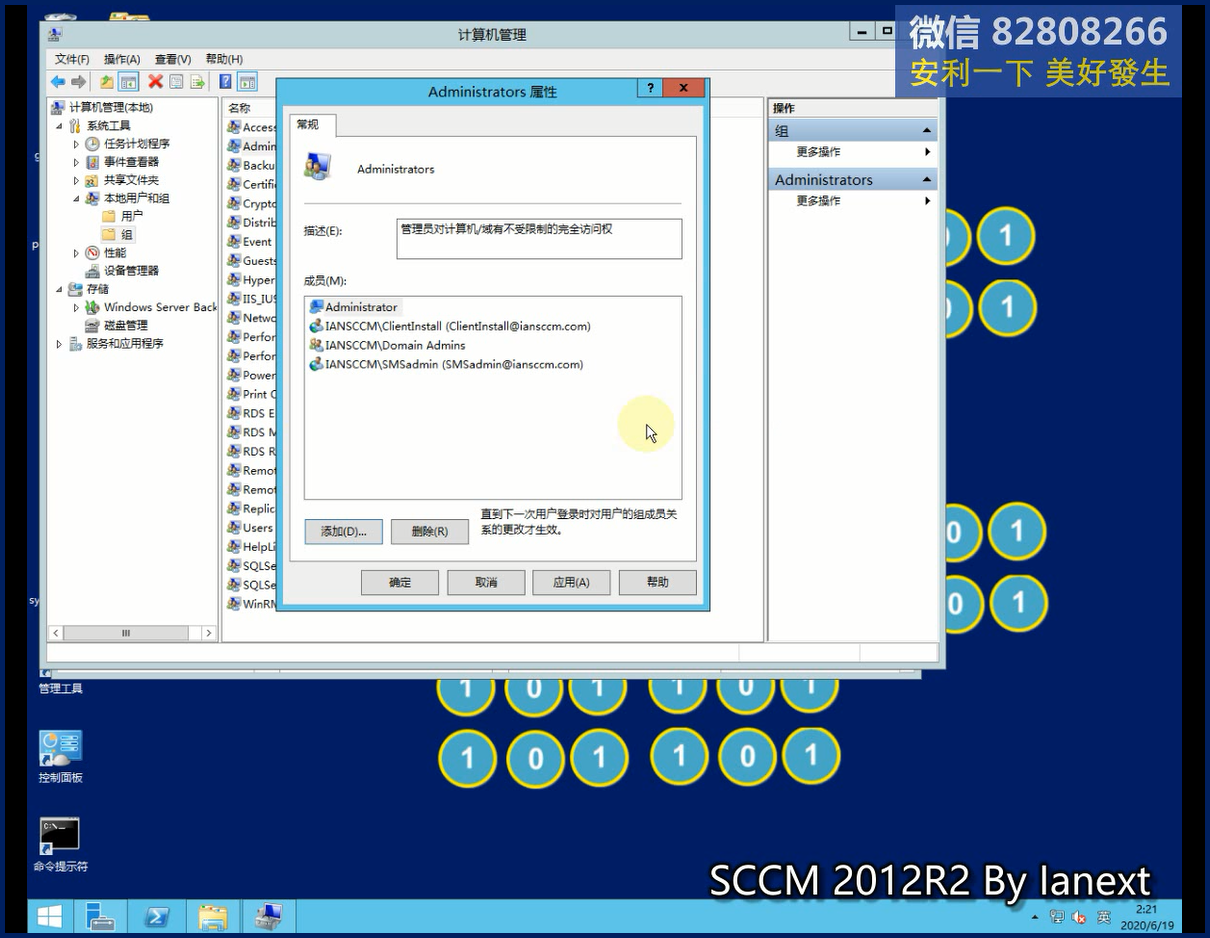Viewport: 1210px width, 938px height.
Task: Expand the Windows Server Back tree node
Action: (76, 307)
